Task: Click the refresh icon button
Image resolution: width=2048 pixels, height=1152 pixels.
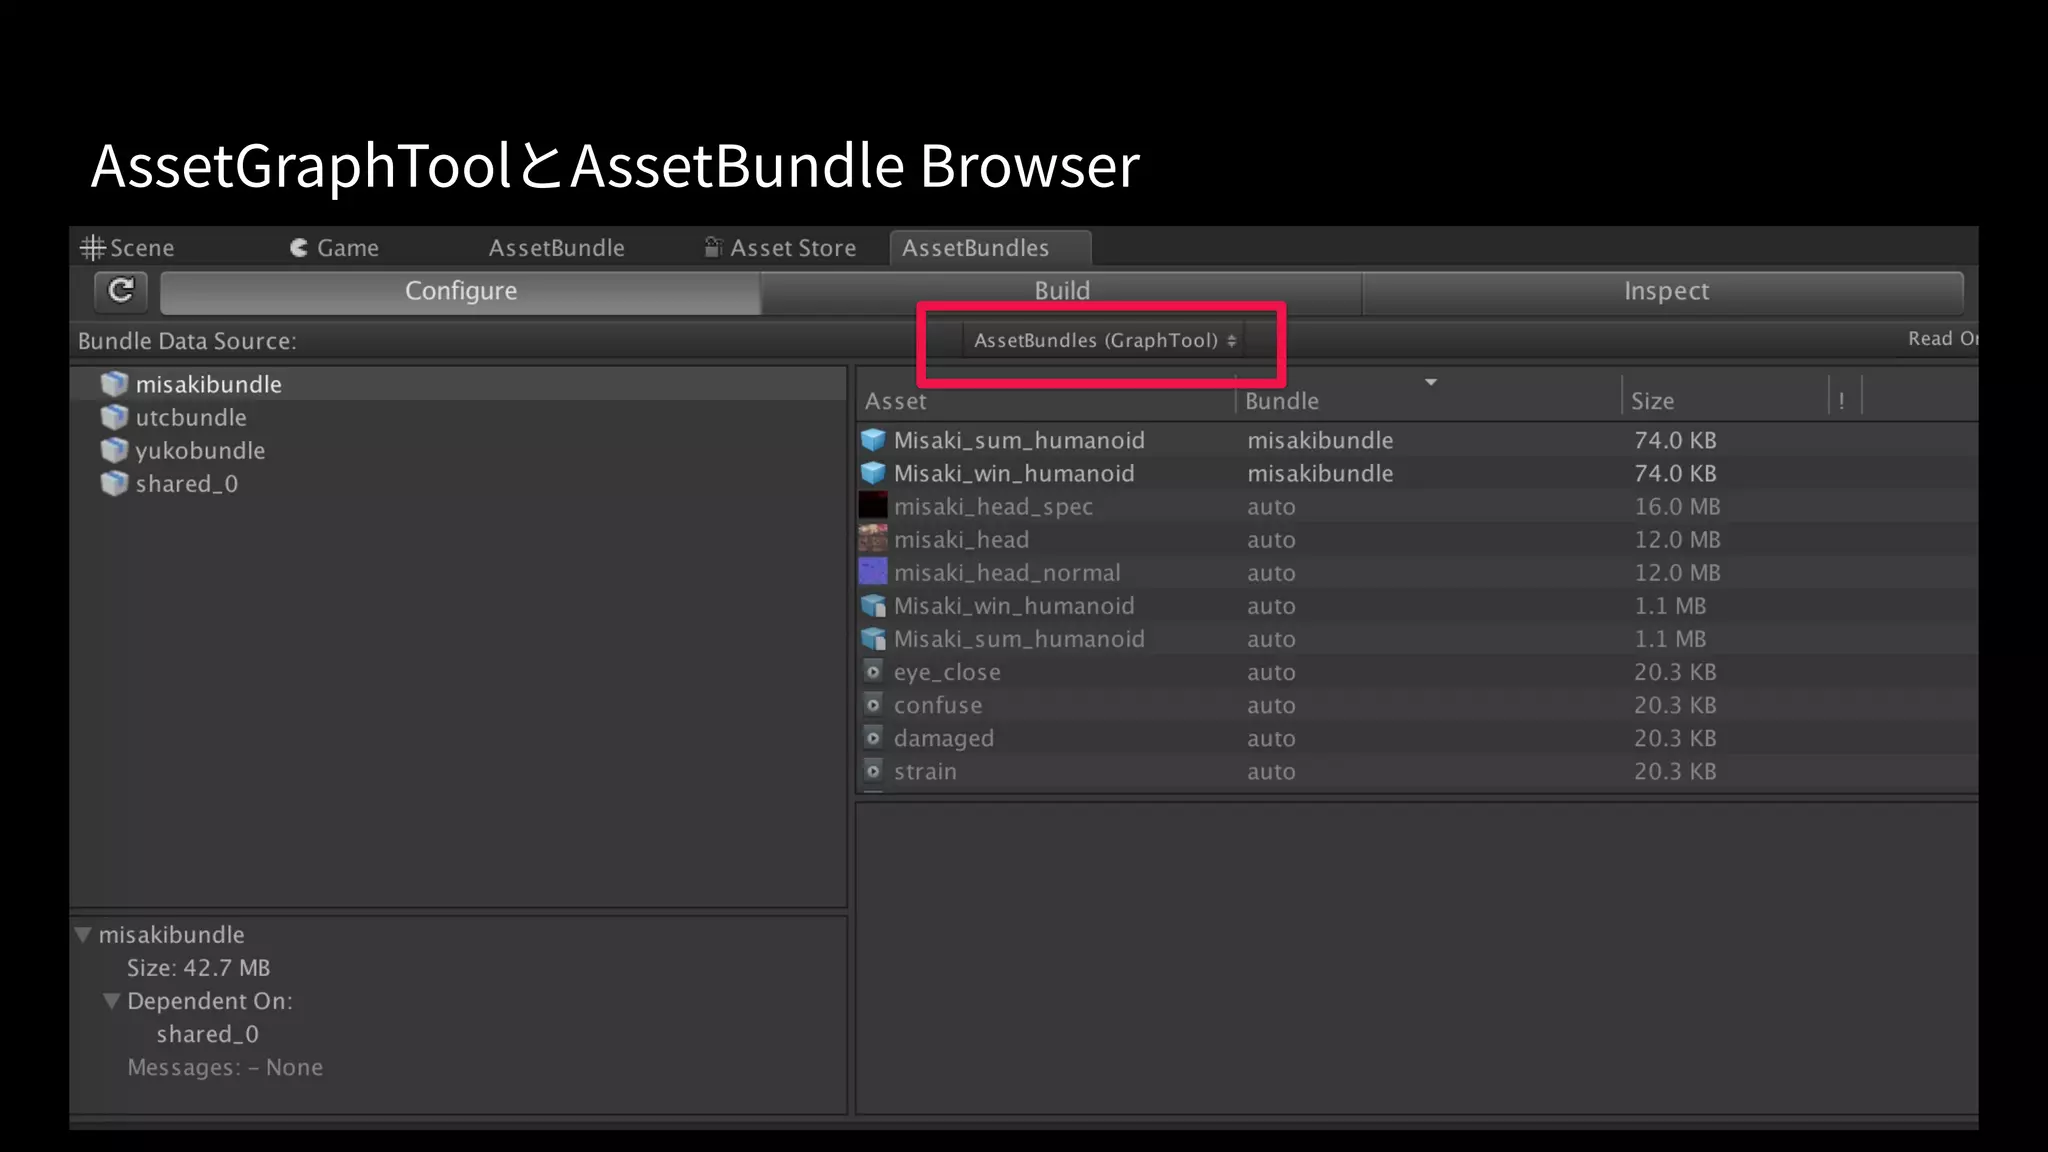Action: coord(121,291)
